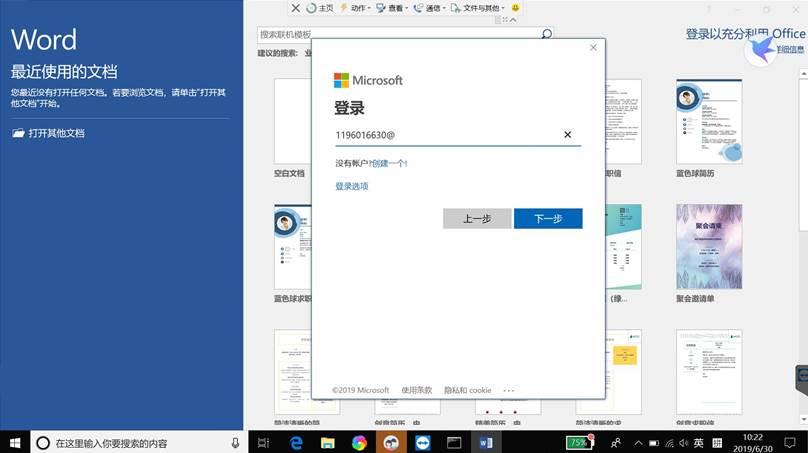Show hidden tray icons with chevron

tap(638, 443)
